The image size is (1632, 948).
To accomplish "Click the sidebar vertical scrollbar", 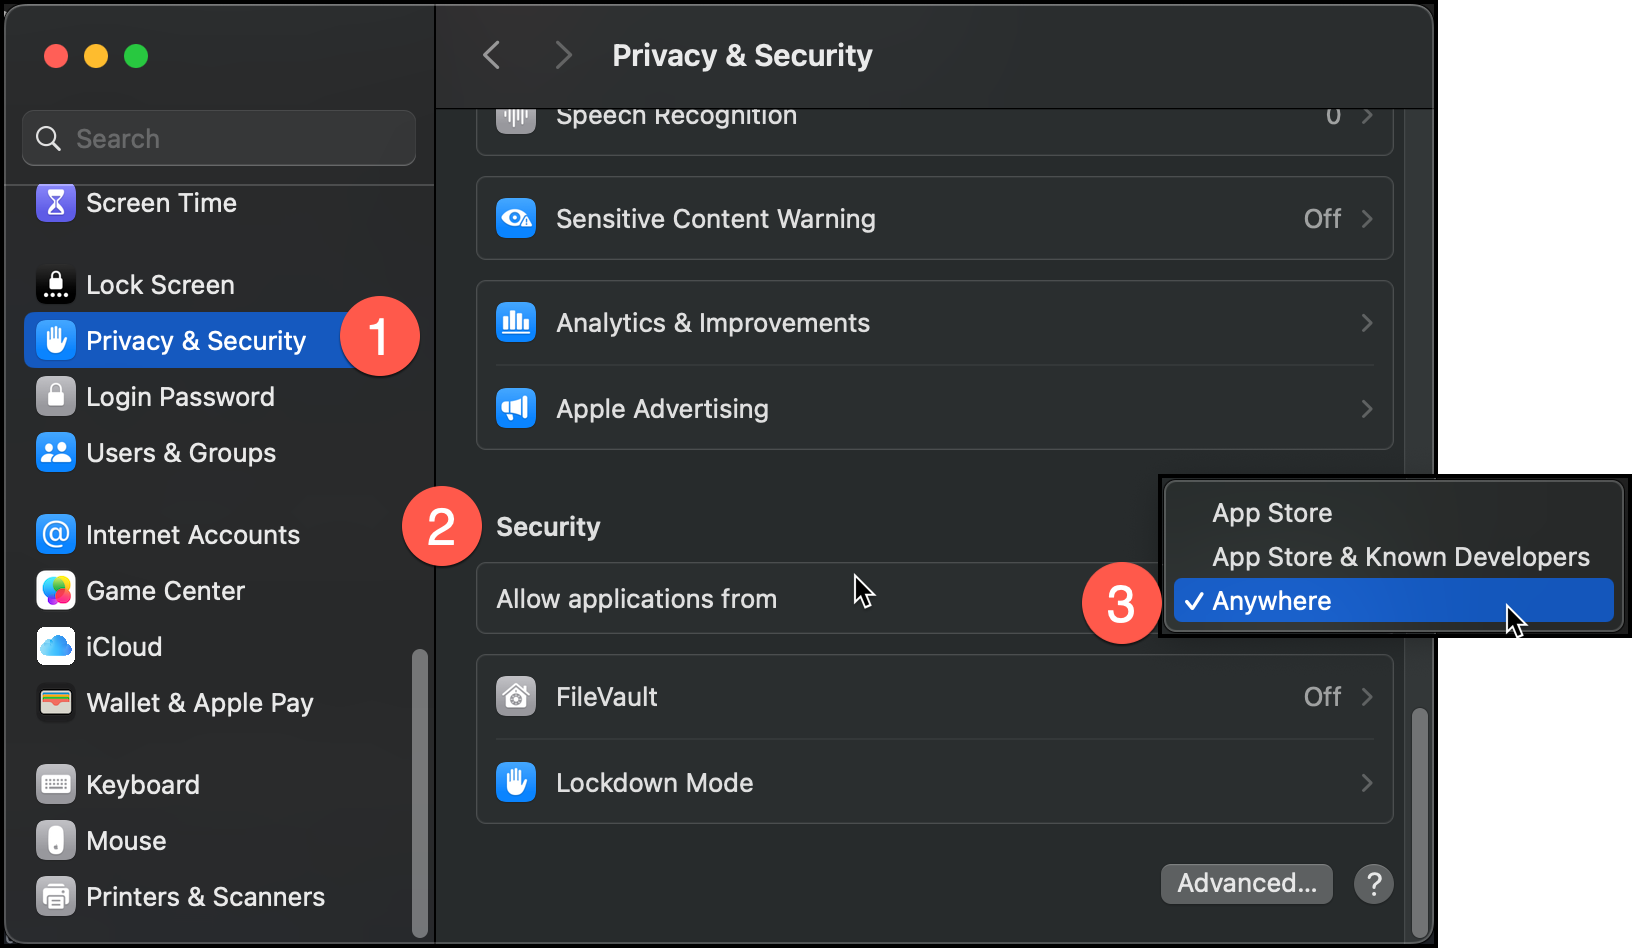I will (420, 792).
